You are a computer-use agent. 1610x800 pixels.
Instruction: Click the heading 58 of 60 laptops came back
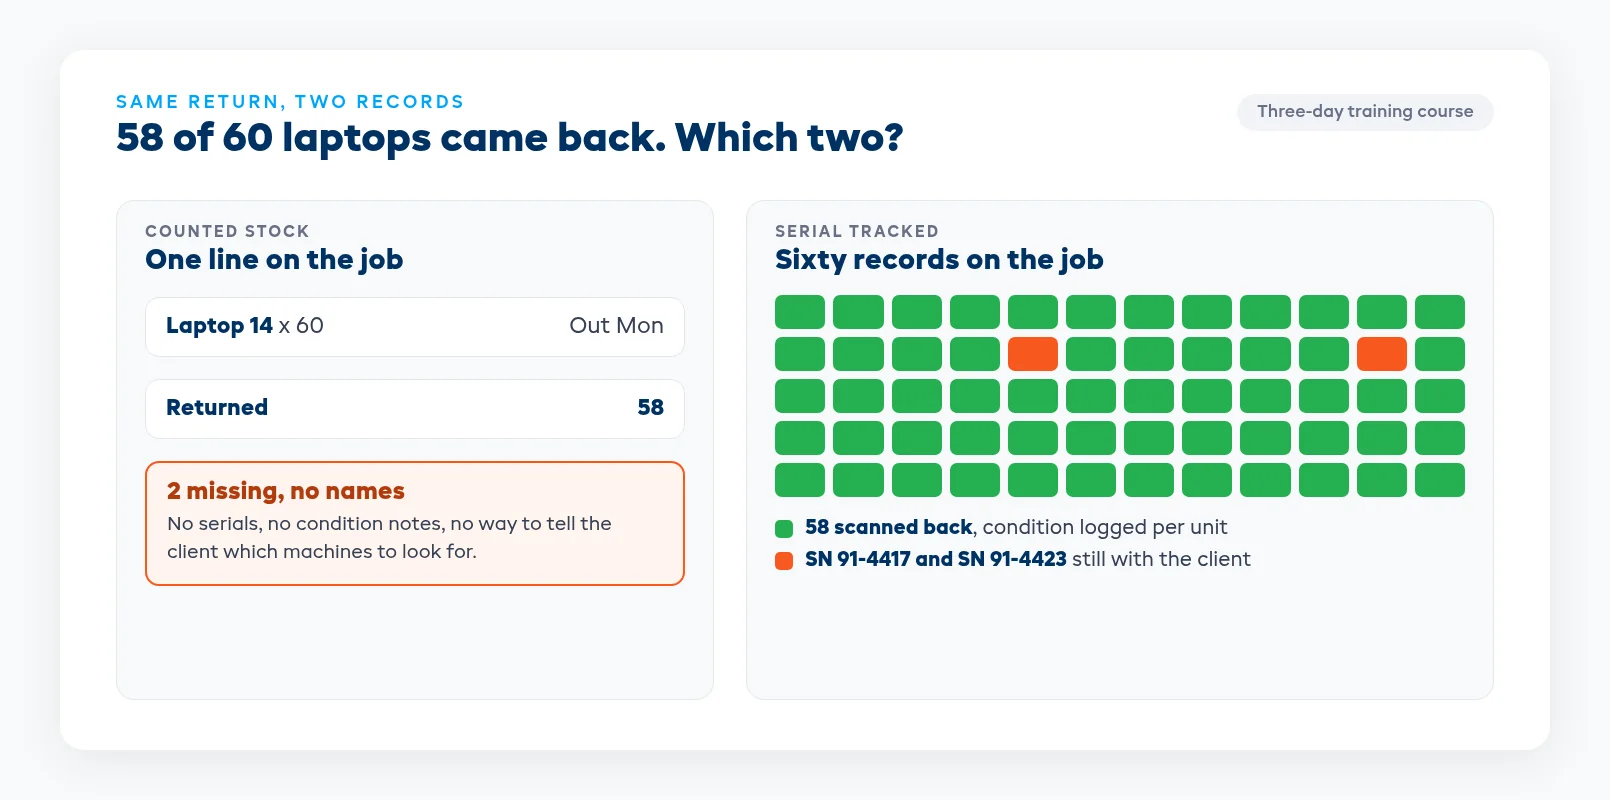(x=509, y=138)
